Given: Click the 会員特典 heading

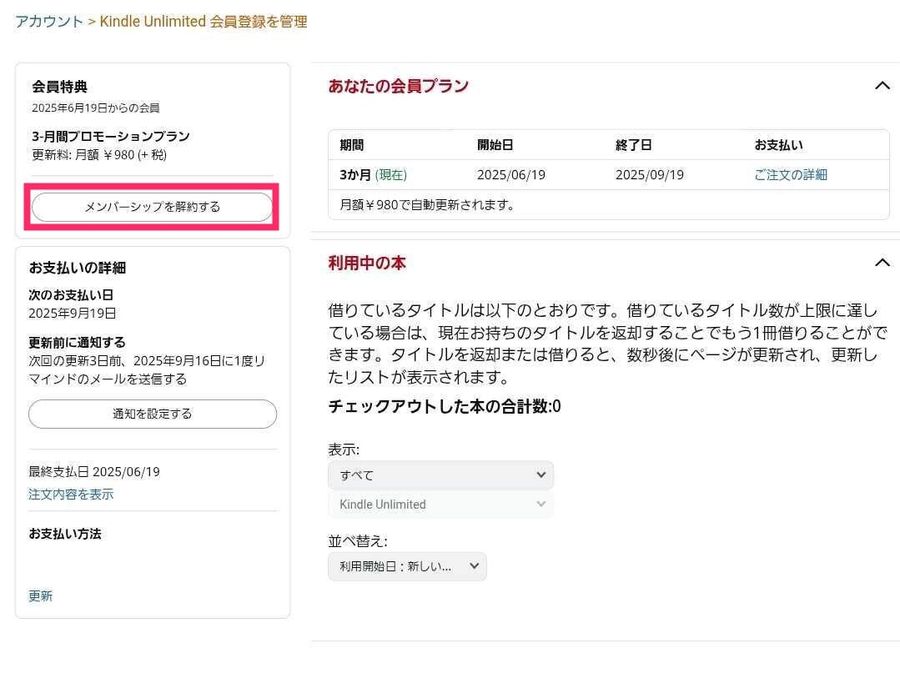Looking at the screenshot, I should [x=60, y=87].
